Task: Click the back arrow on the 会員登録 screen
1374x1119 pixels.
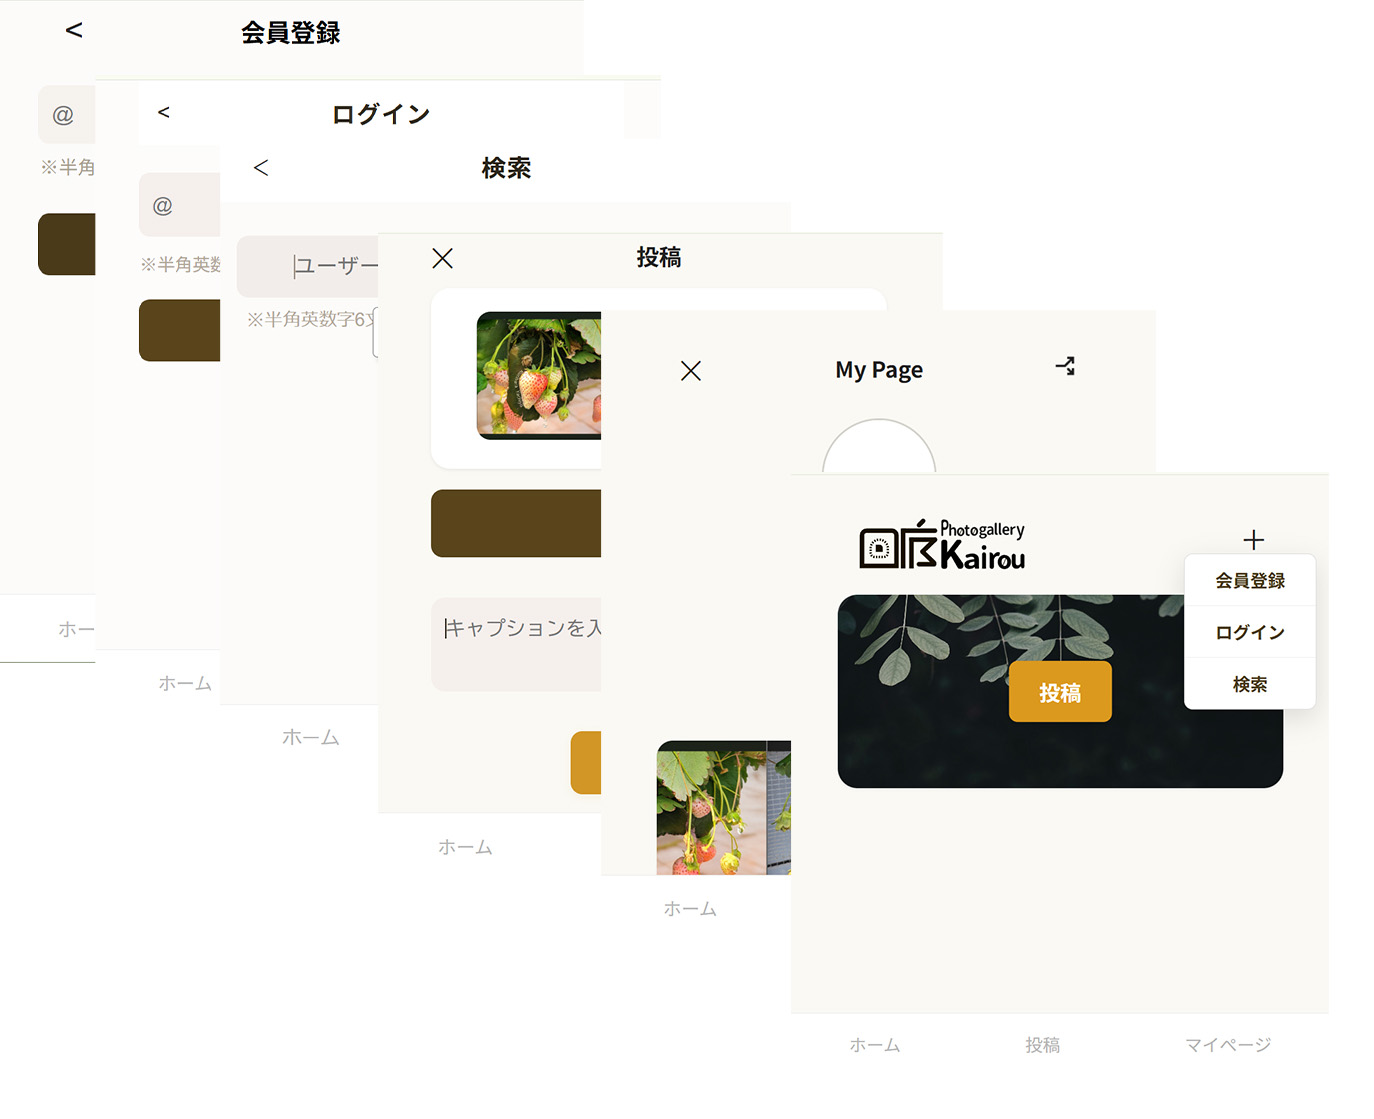Action: (74, 30)
